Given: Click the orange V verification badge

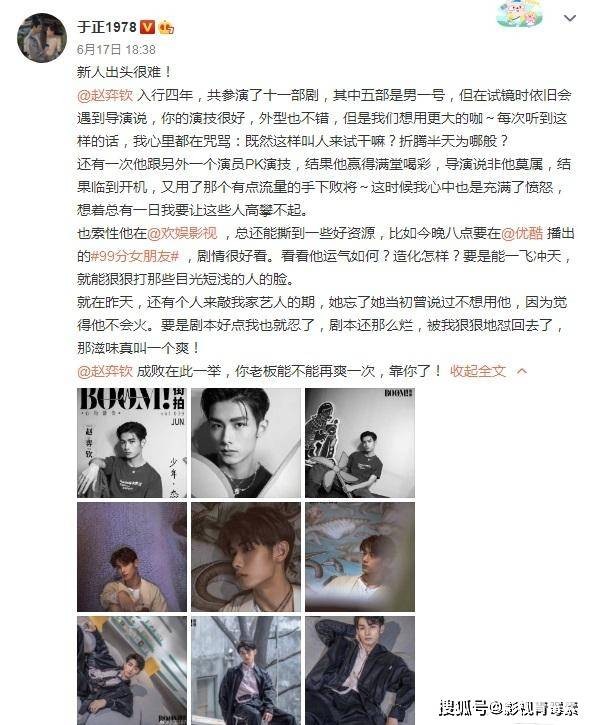Looking at the screenshot, I should [x=147, y=27].
